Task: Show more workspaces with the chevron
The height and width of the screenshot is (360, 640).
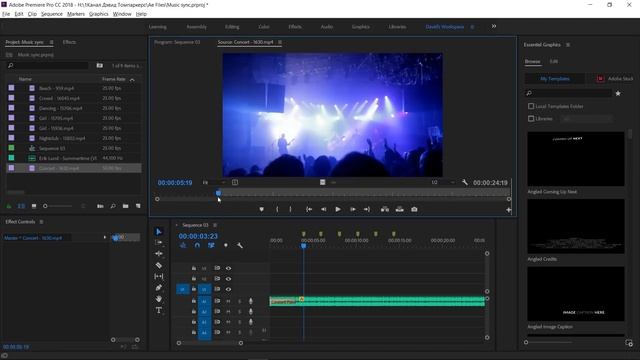Action: click(494, 26)
